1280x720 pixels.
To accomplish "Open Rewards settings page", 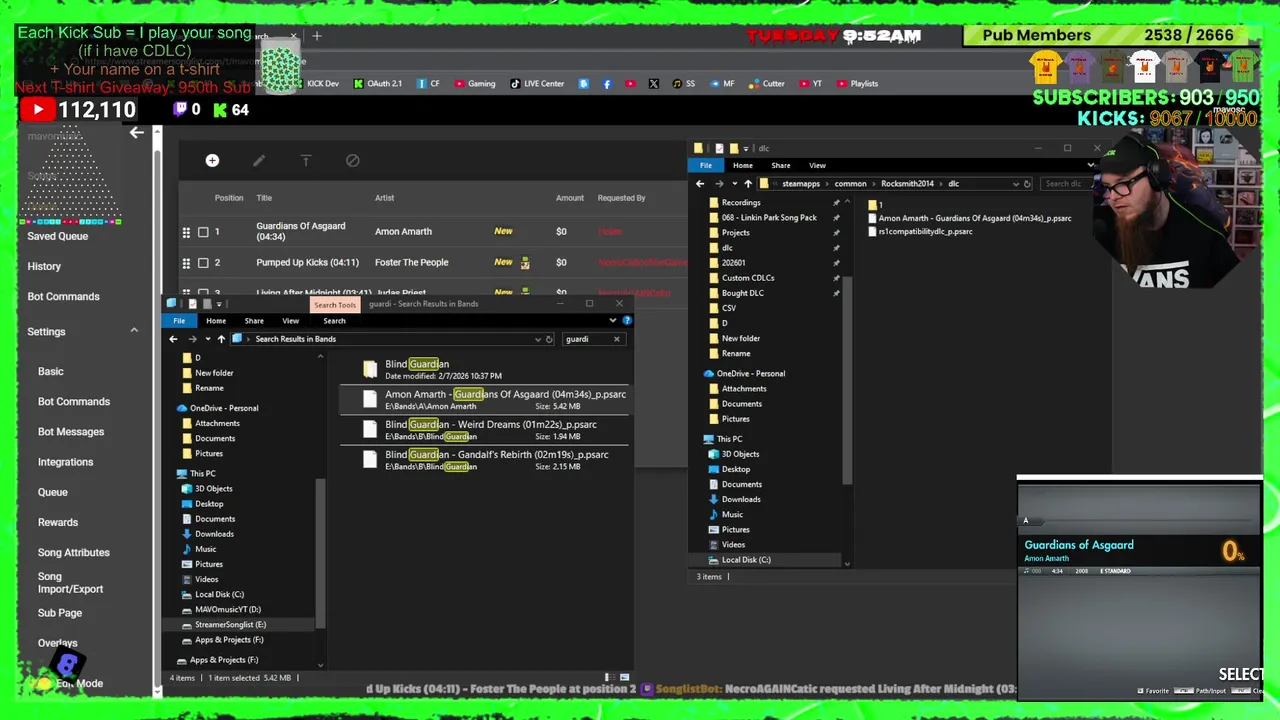I will pos(58,522).
